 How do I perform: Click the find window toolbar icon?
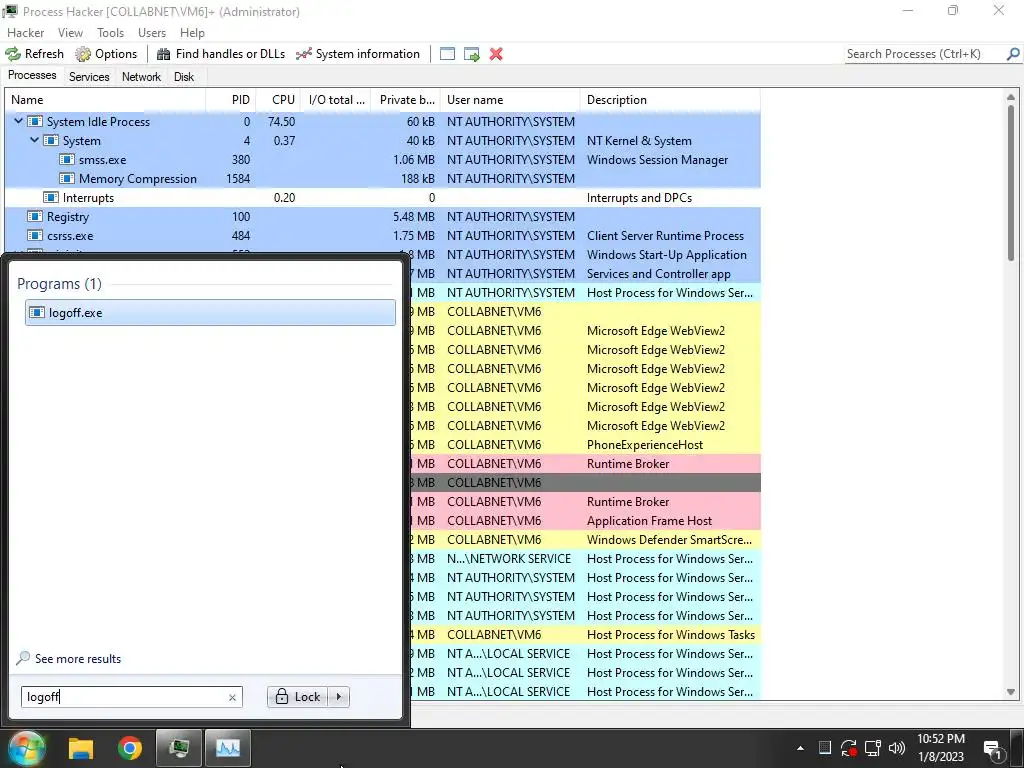[447, 54]
